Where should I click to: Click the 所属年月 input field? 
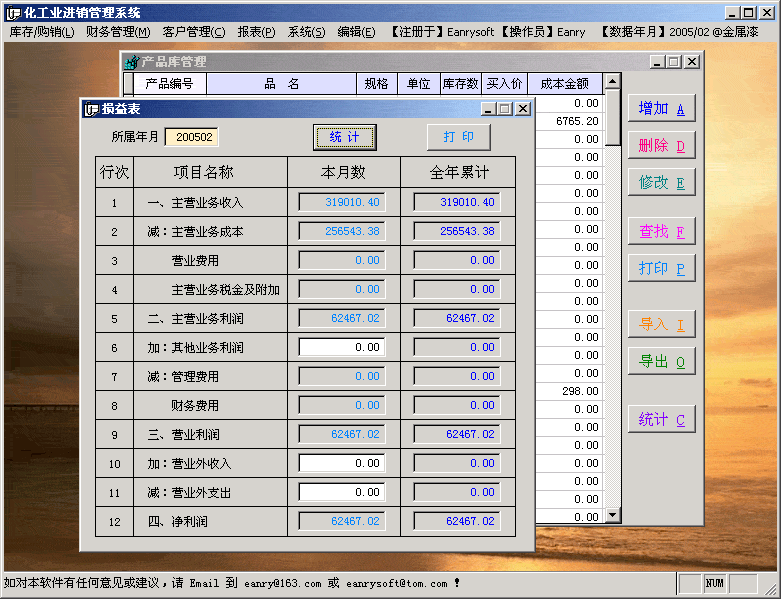click(192, 137)
